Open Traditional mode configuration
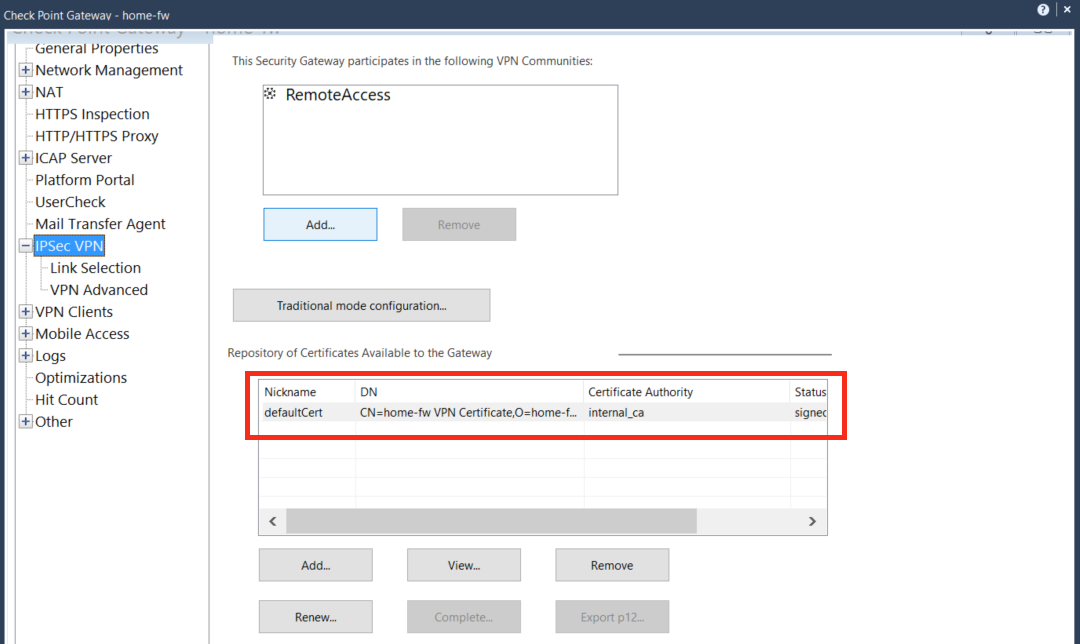The height and width of the screenshot is (644, 1080). click(x=361, y=304)
